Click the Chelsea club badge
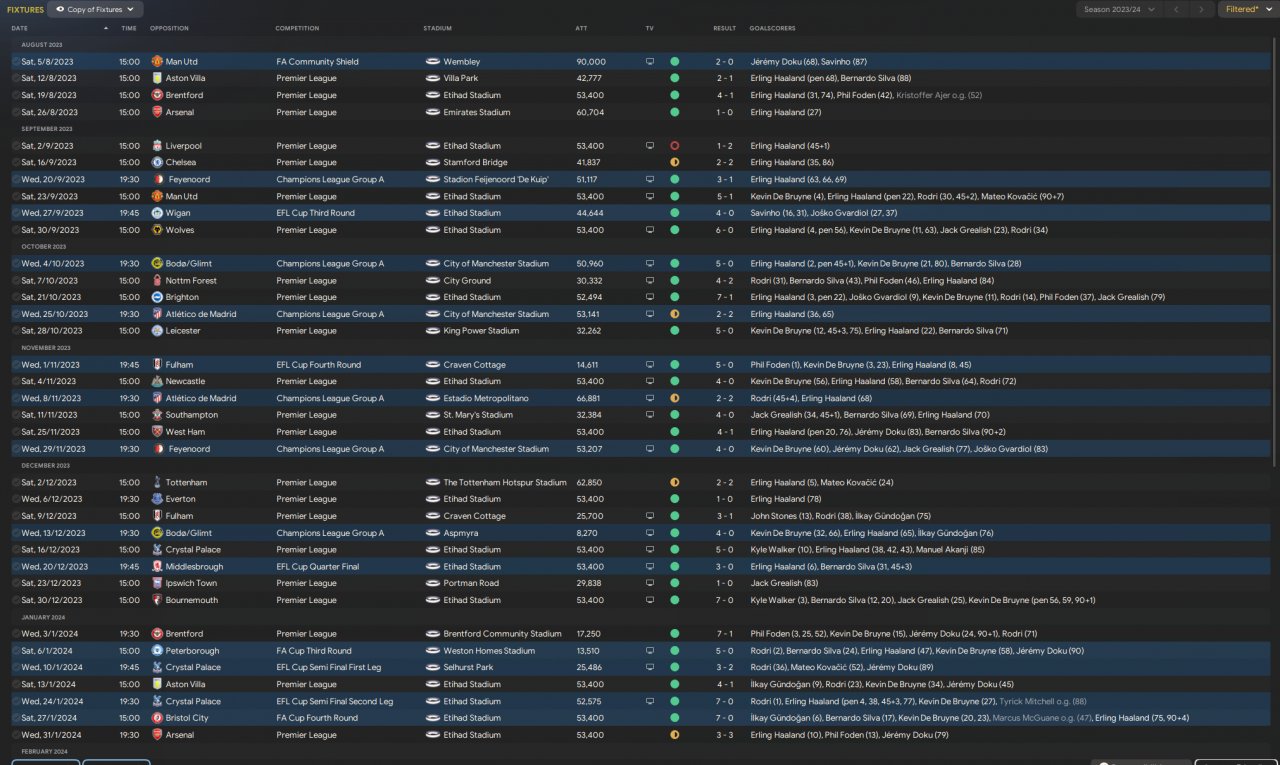Viewport: 1280px width, 765px height. point(157,162)
